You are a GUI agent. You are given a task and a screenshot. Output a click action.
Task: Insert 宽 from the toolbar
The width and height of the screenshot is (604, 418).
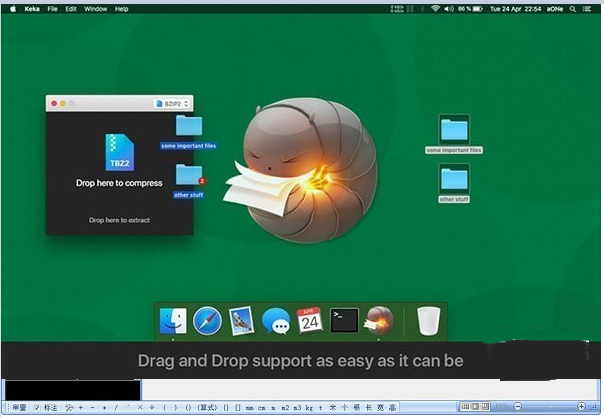[x=381, y=407]
